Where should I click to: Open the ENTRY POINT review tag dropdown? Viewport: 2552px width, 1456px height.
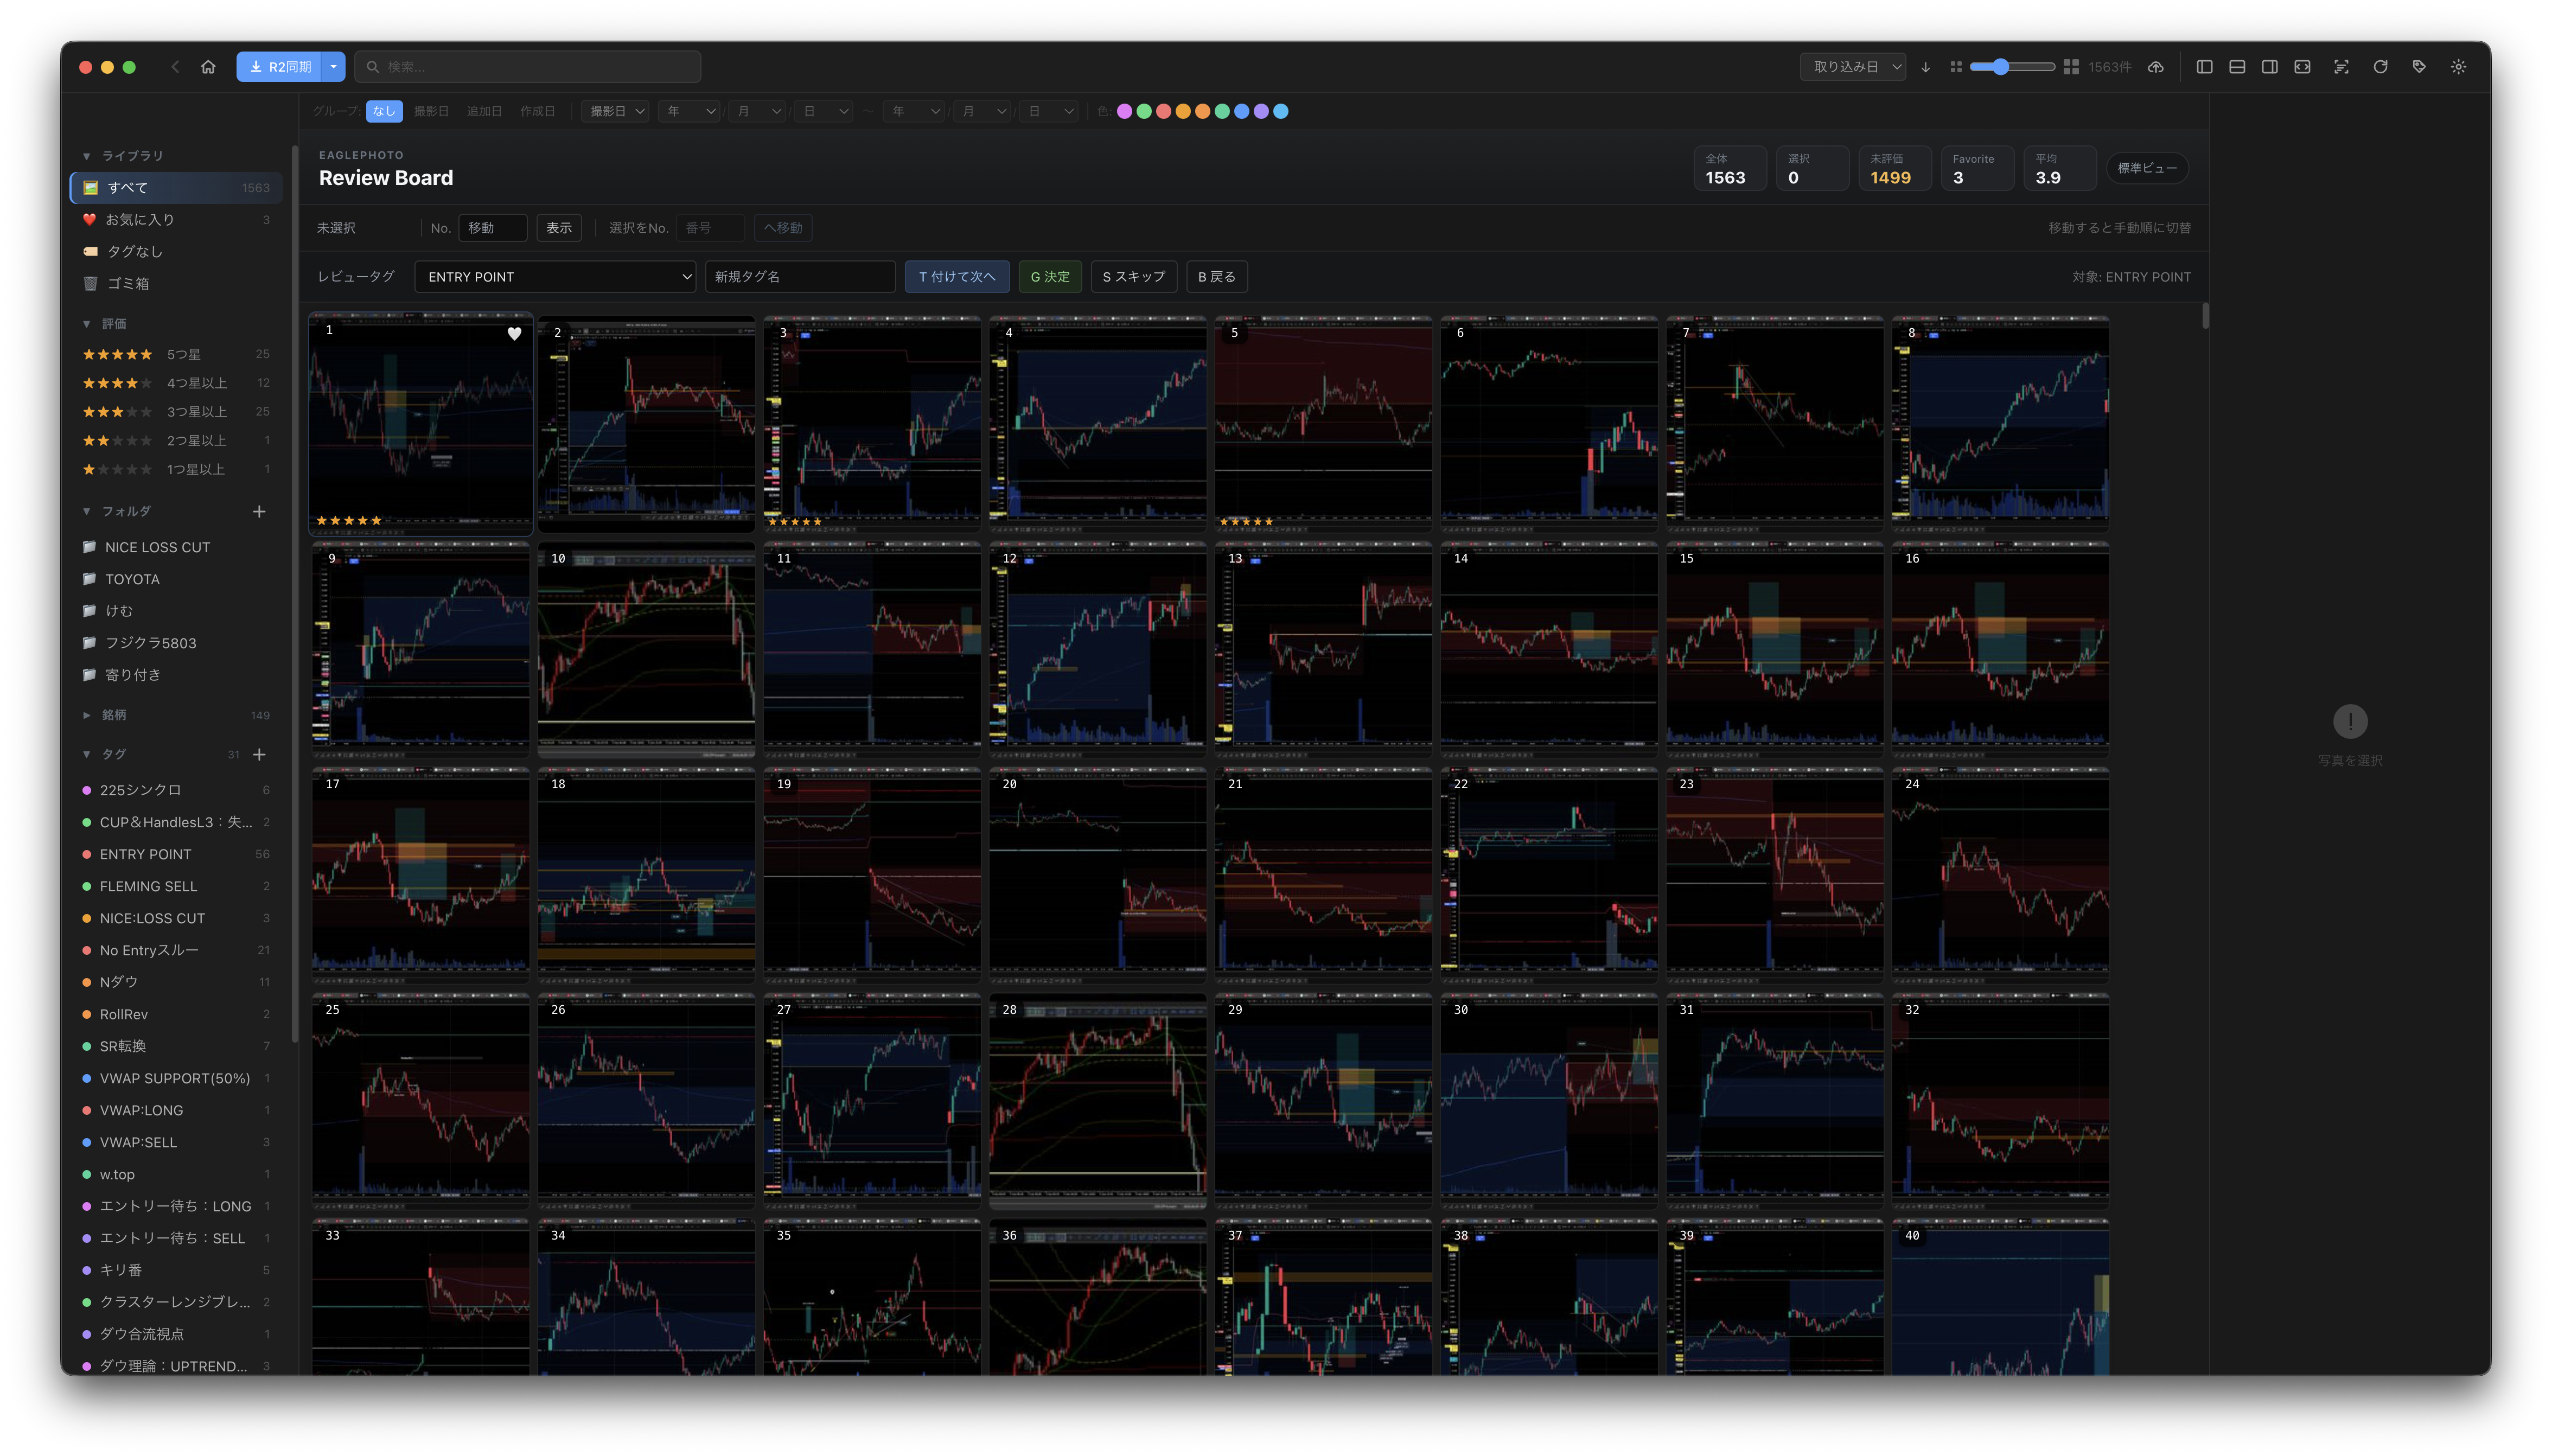pyautogui.click(x=555, y=277)
